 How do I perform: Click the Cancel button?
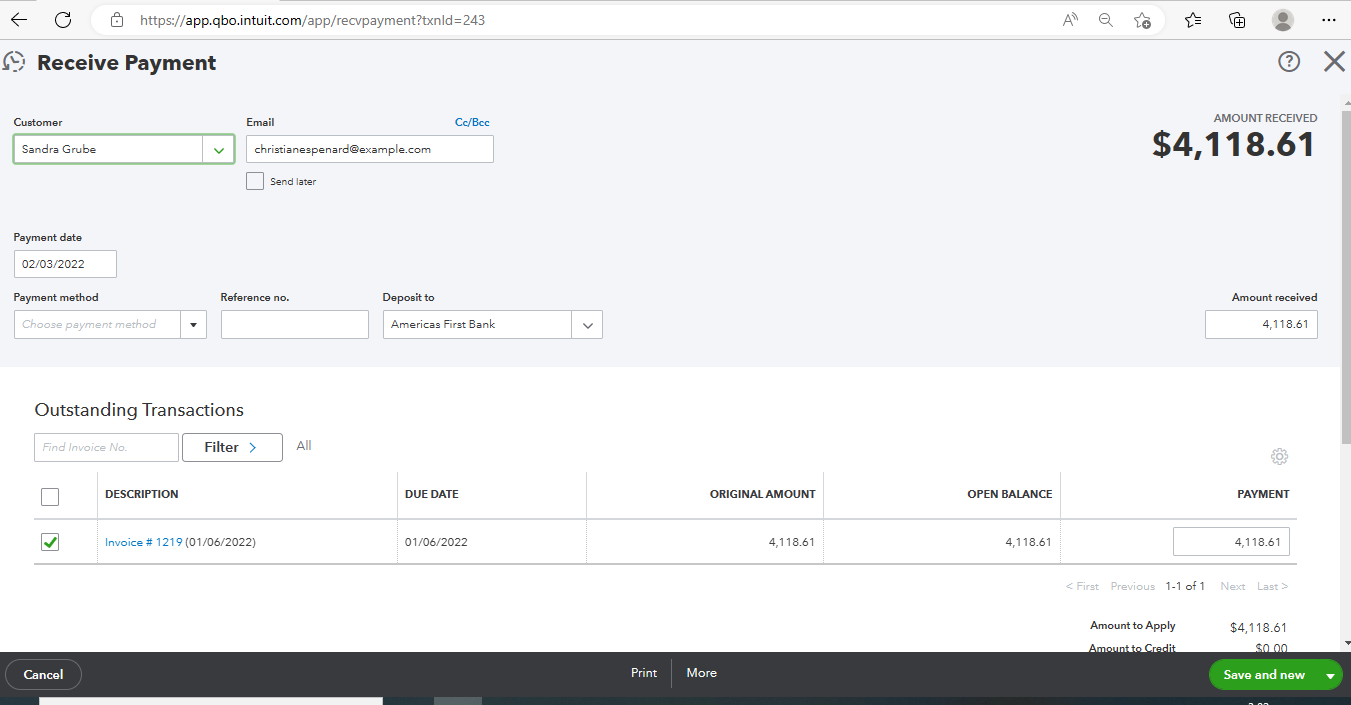pos(43,675)
